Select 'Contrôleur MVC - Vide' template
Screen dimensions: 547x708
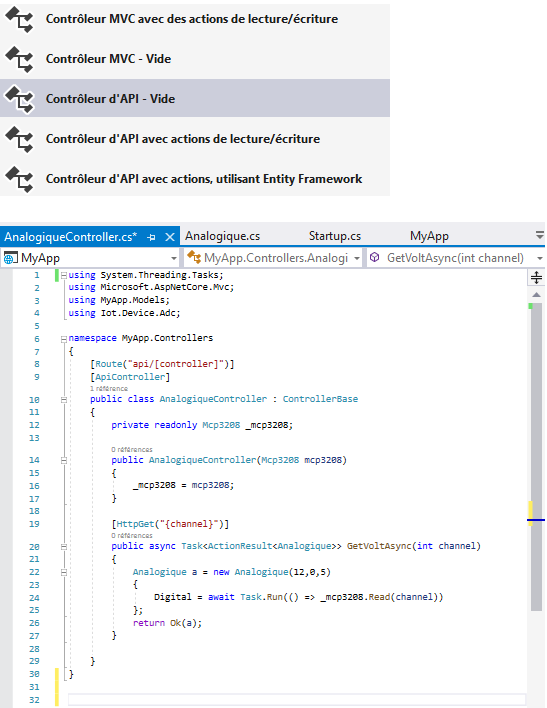195,59
